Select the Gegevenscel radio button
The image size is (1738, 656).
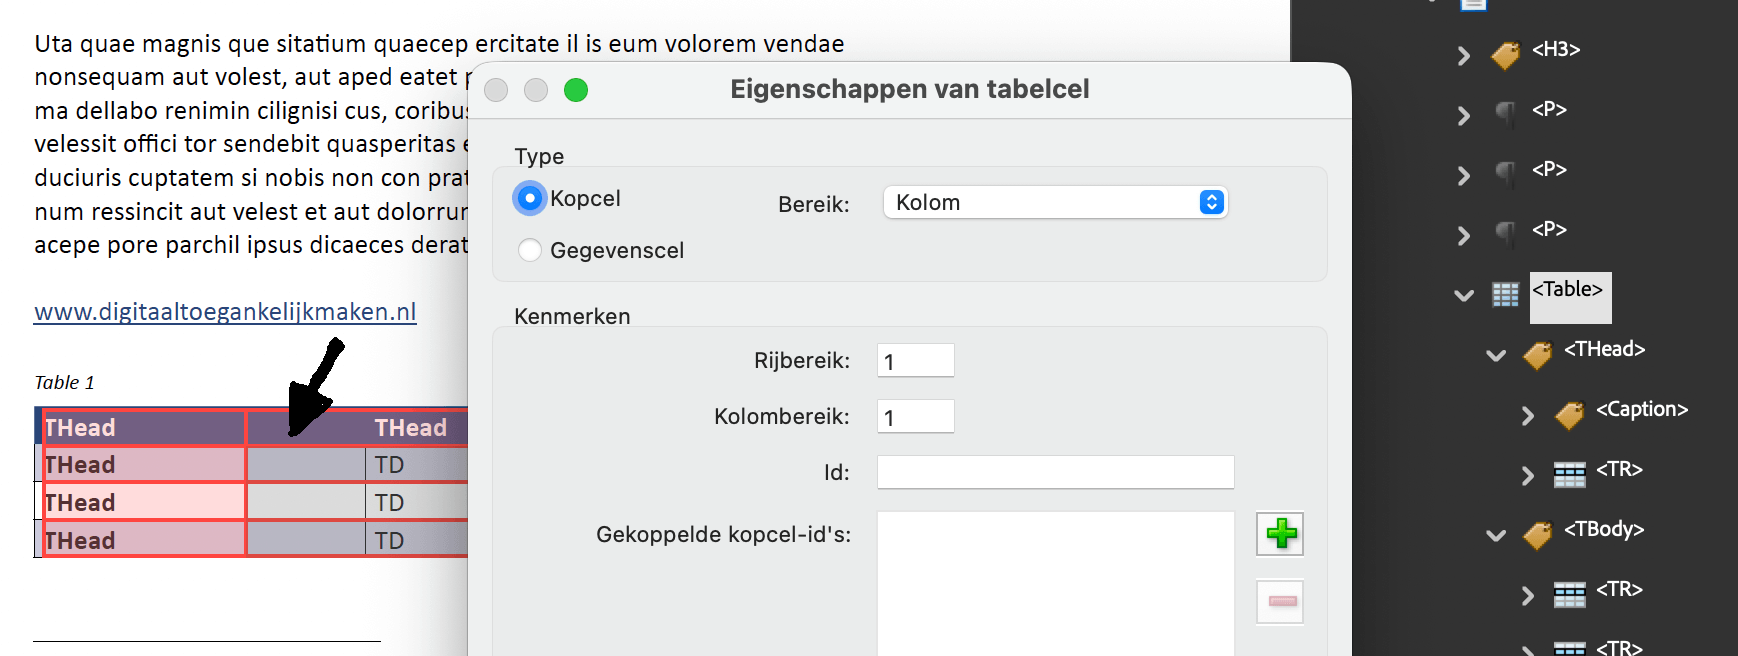[530, 250]
